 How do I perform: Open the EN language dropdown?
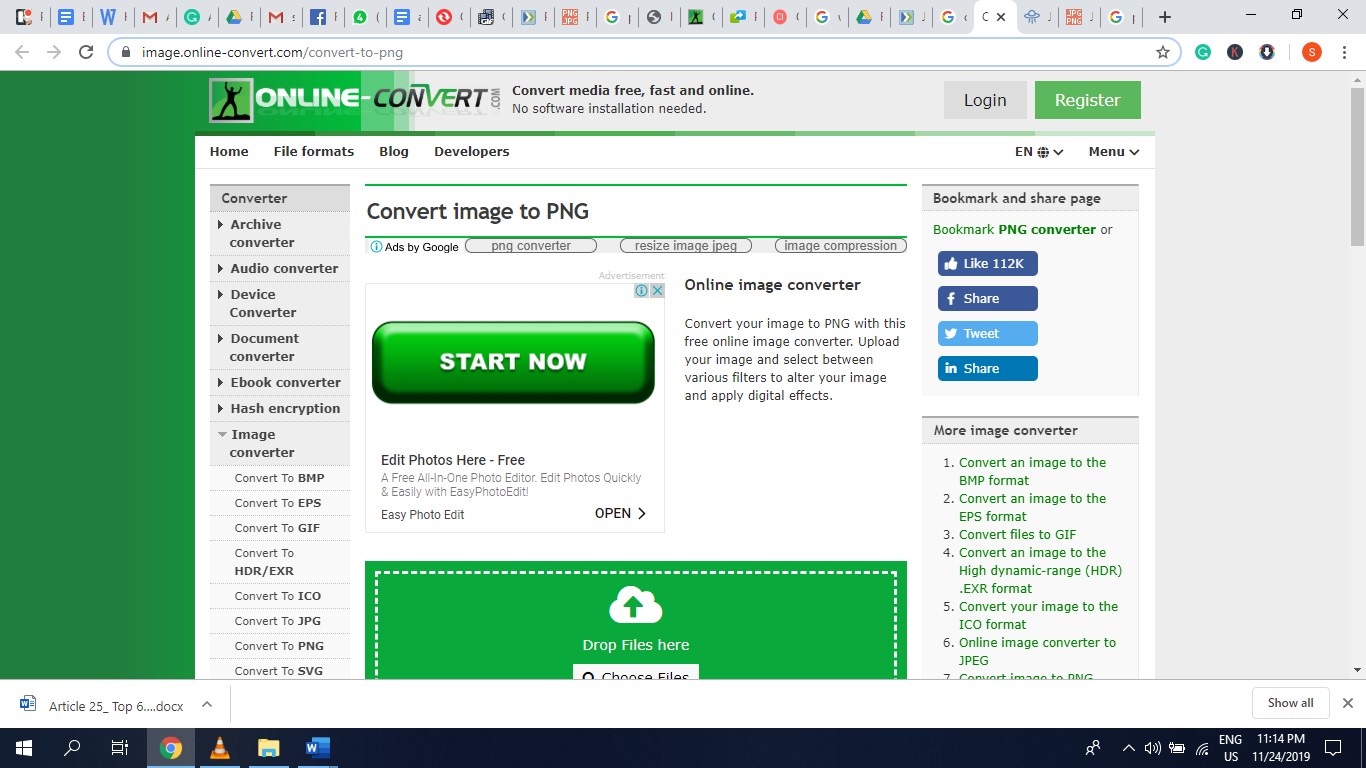pos(1039,152)
